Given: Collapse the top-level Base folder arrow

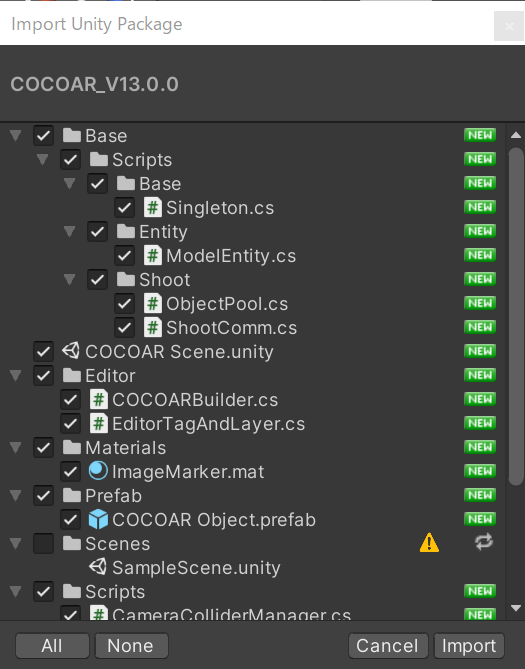Looking at the screenshot, I should (16, 136).
